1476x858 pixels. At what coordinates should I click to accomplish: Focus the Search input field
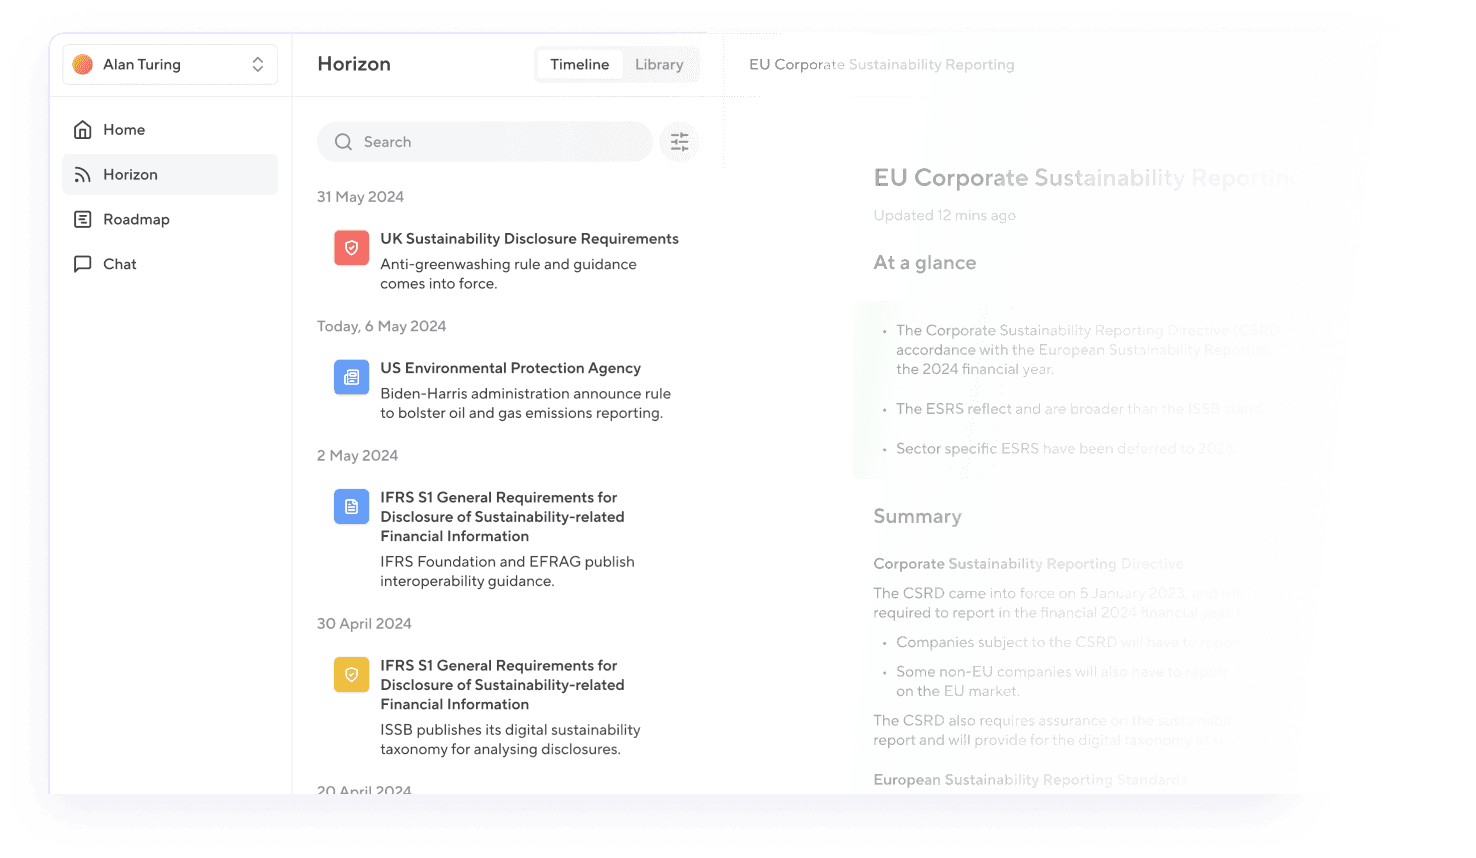[x=485, y=142]
